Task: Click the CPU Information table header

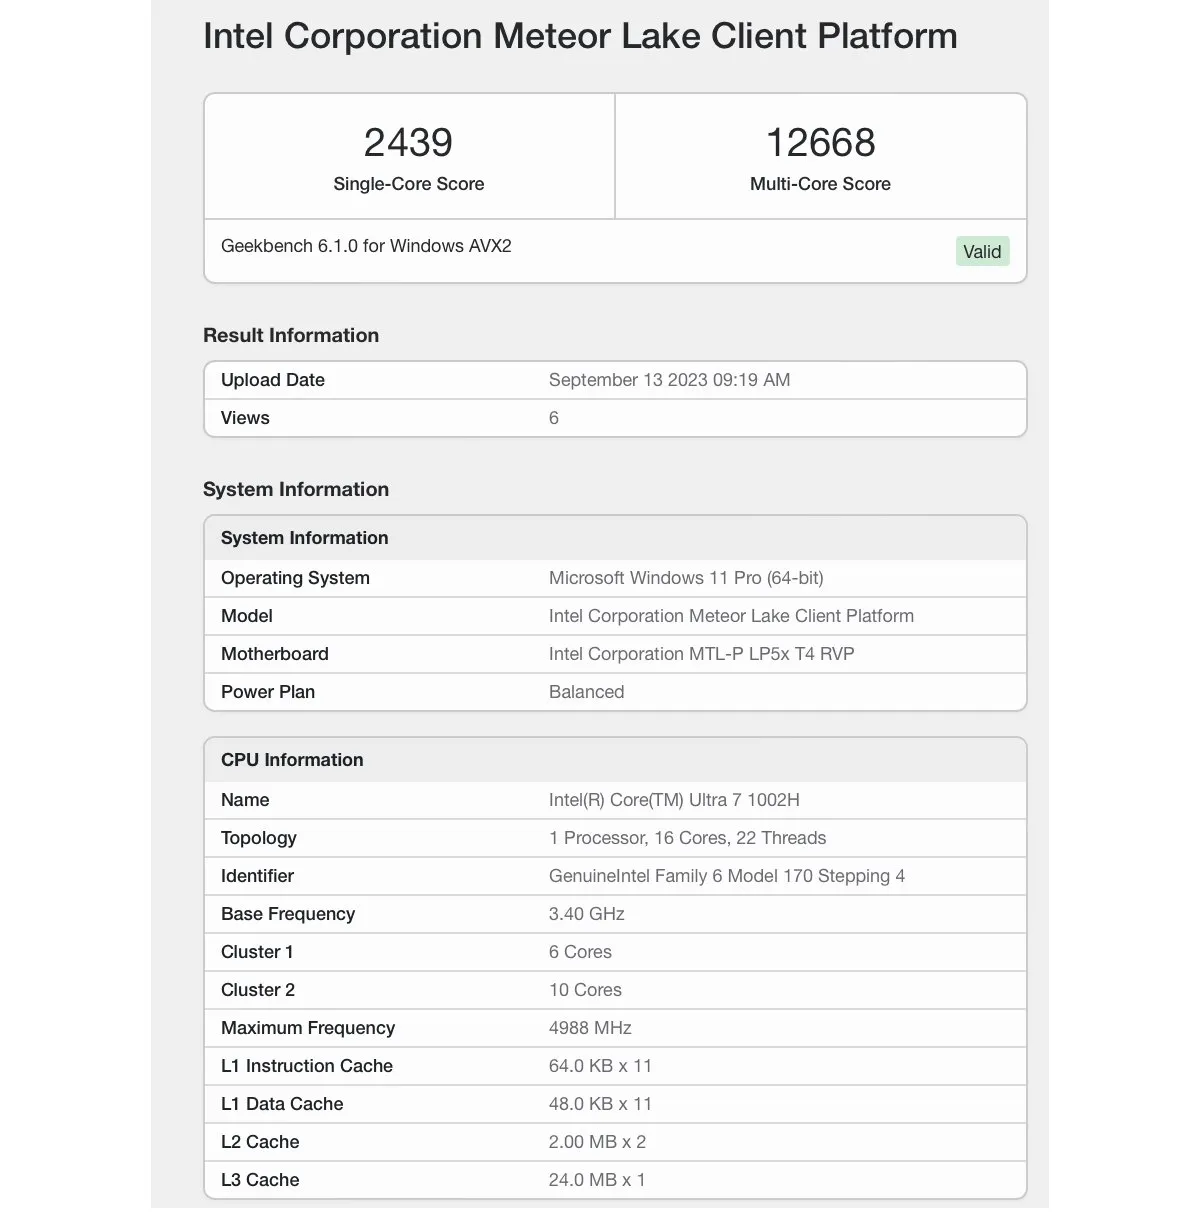Action: tap(615, 760)
